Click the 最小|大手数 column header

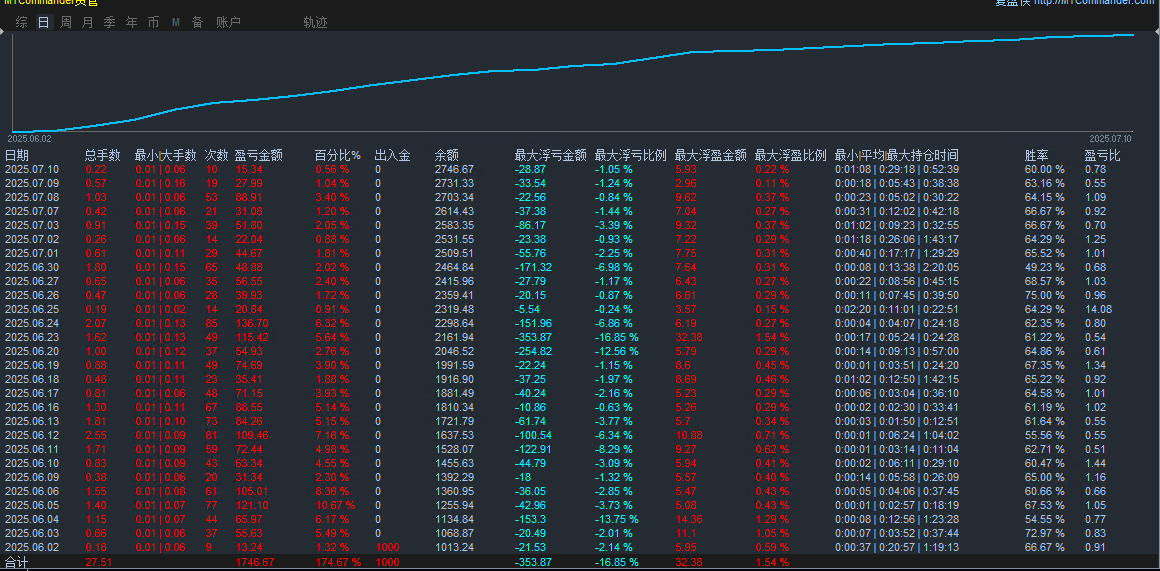pyautogui.click(x=166, y=155)
